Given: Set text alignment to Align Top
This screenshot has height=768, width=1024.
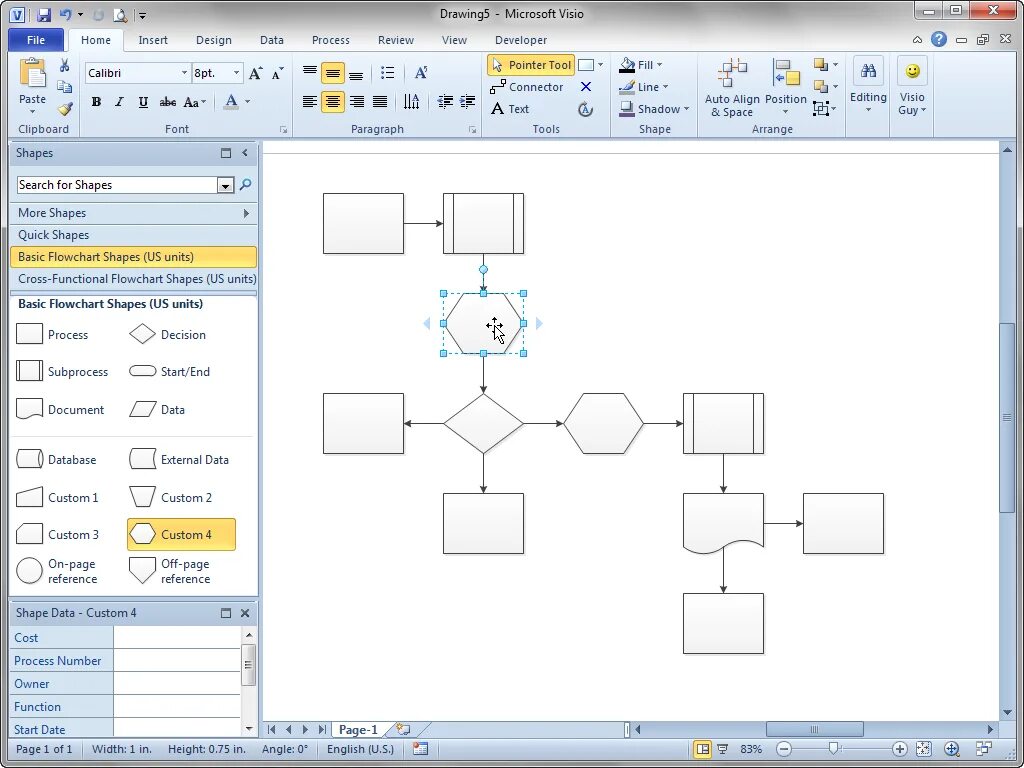Looking at the screenshot, I should [x=310, y=72].
